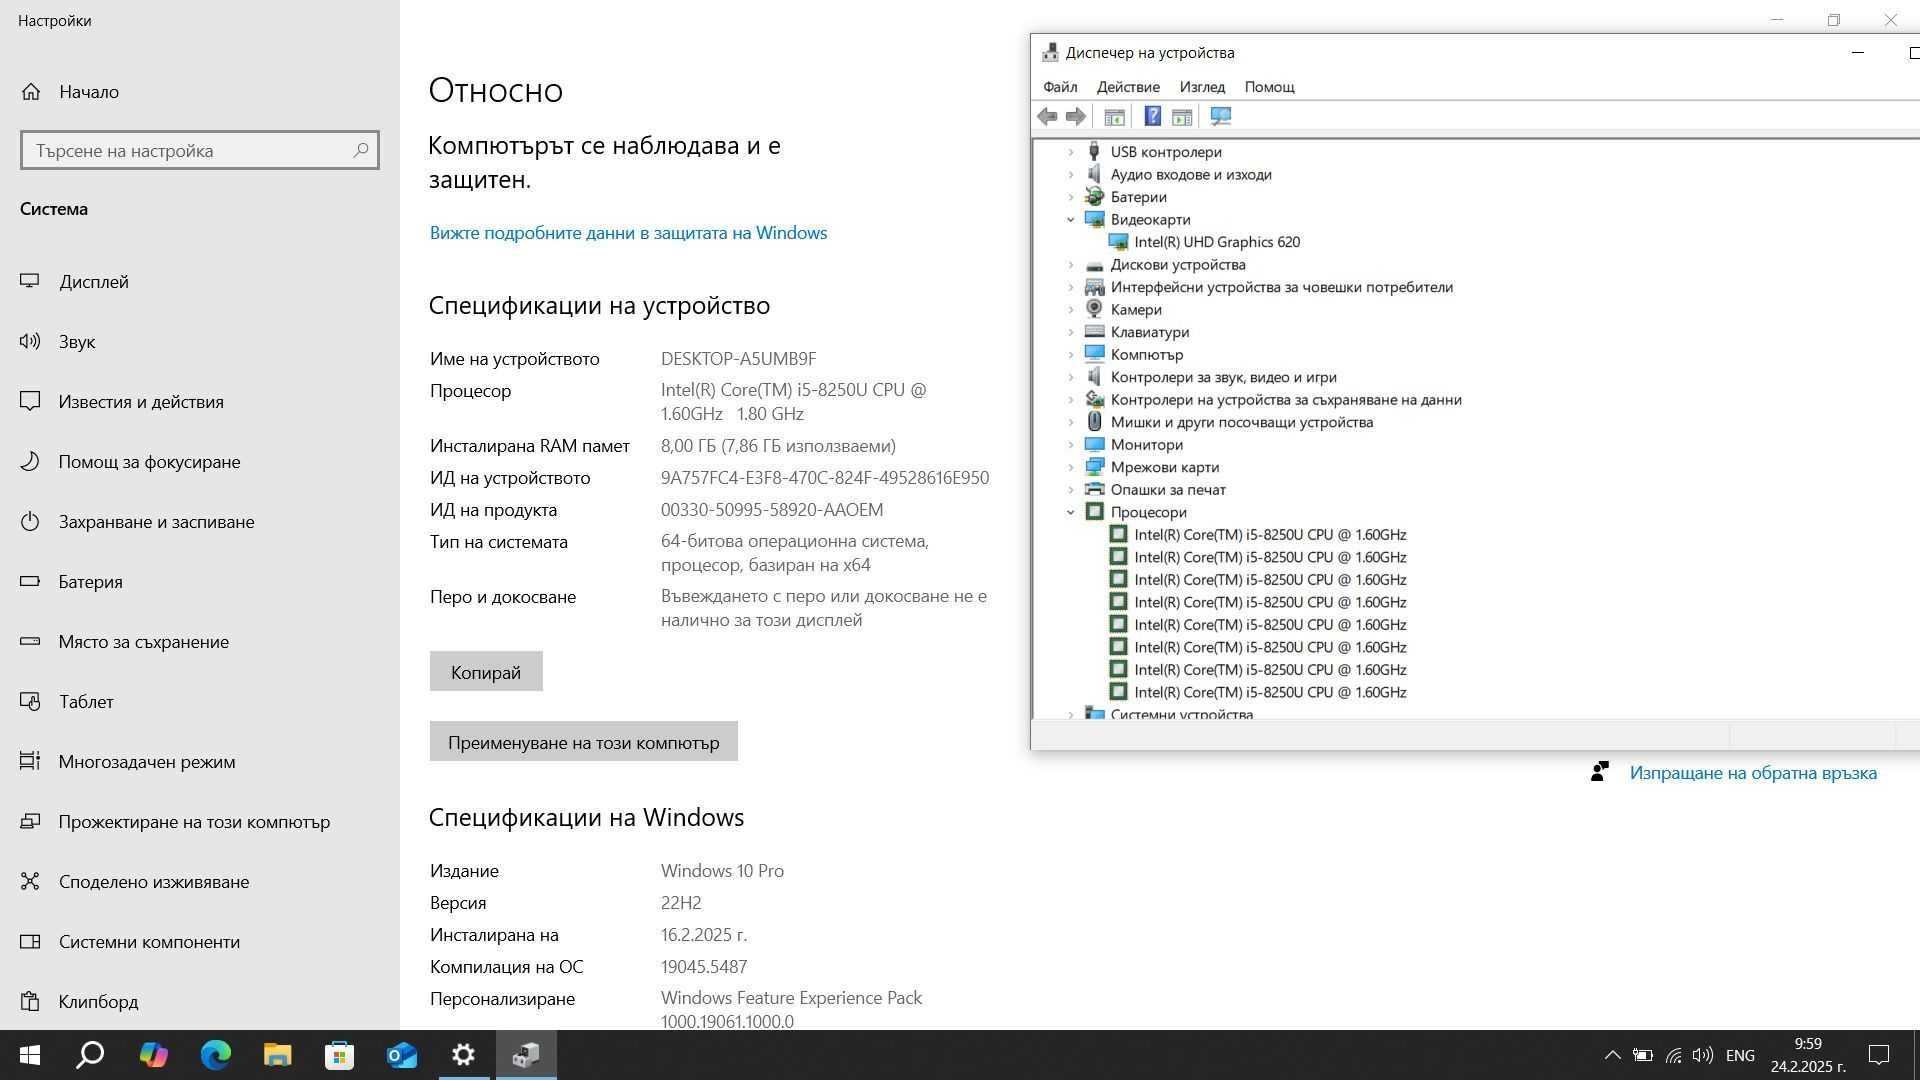
Task: Open Изглед menu in Device Manager
Action: (x=1202, y=87)
